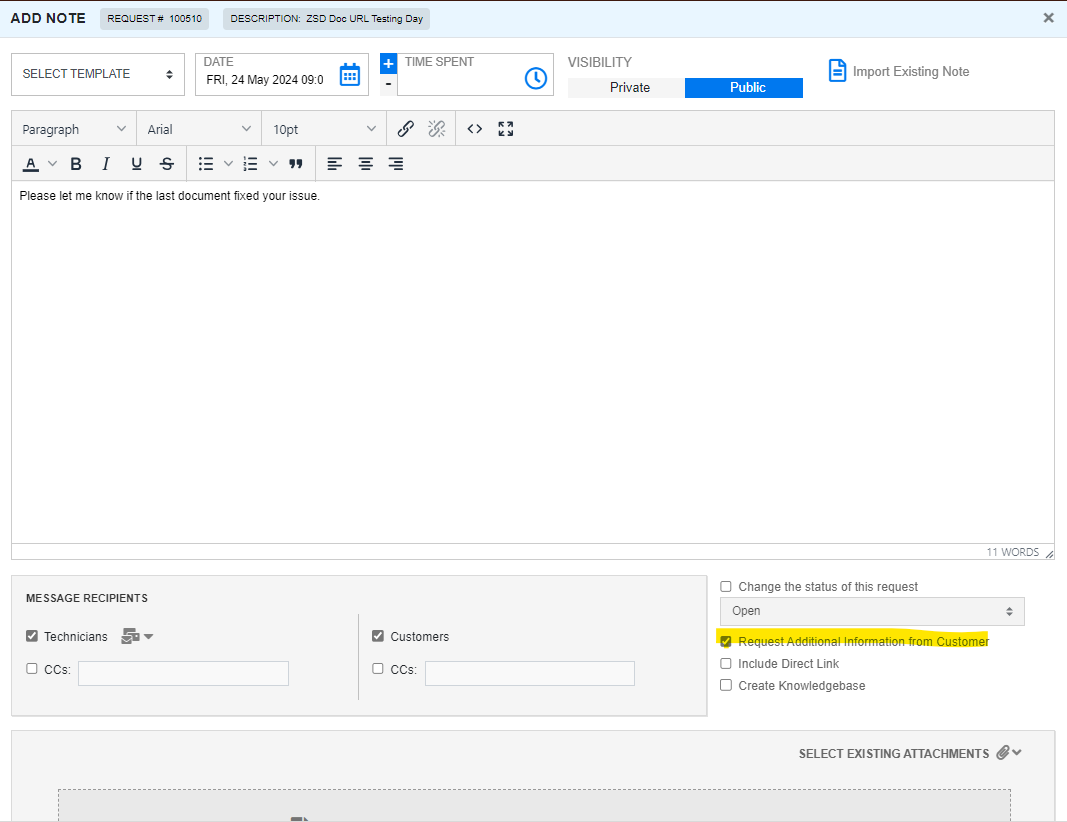
Task: Click the 11 WORDS counter
Action: (1013, 552)
